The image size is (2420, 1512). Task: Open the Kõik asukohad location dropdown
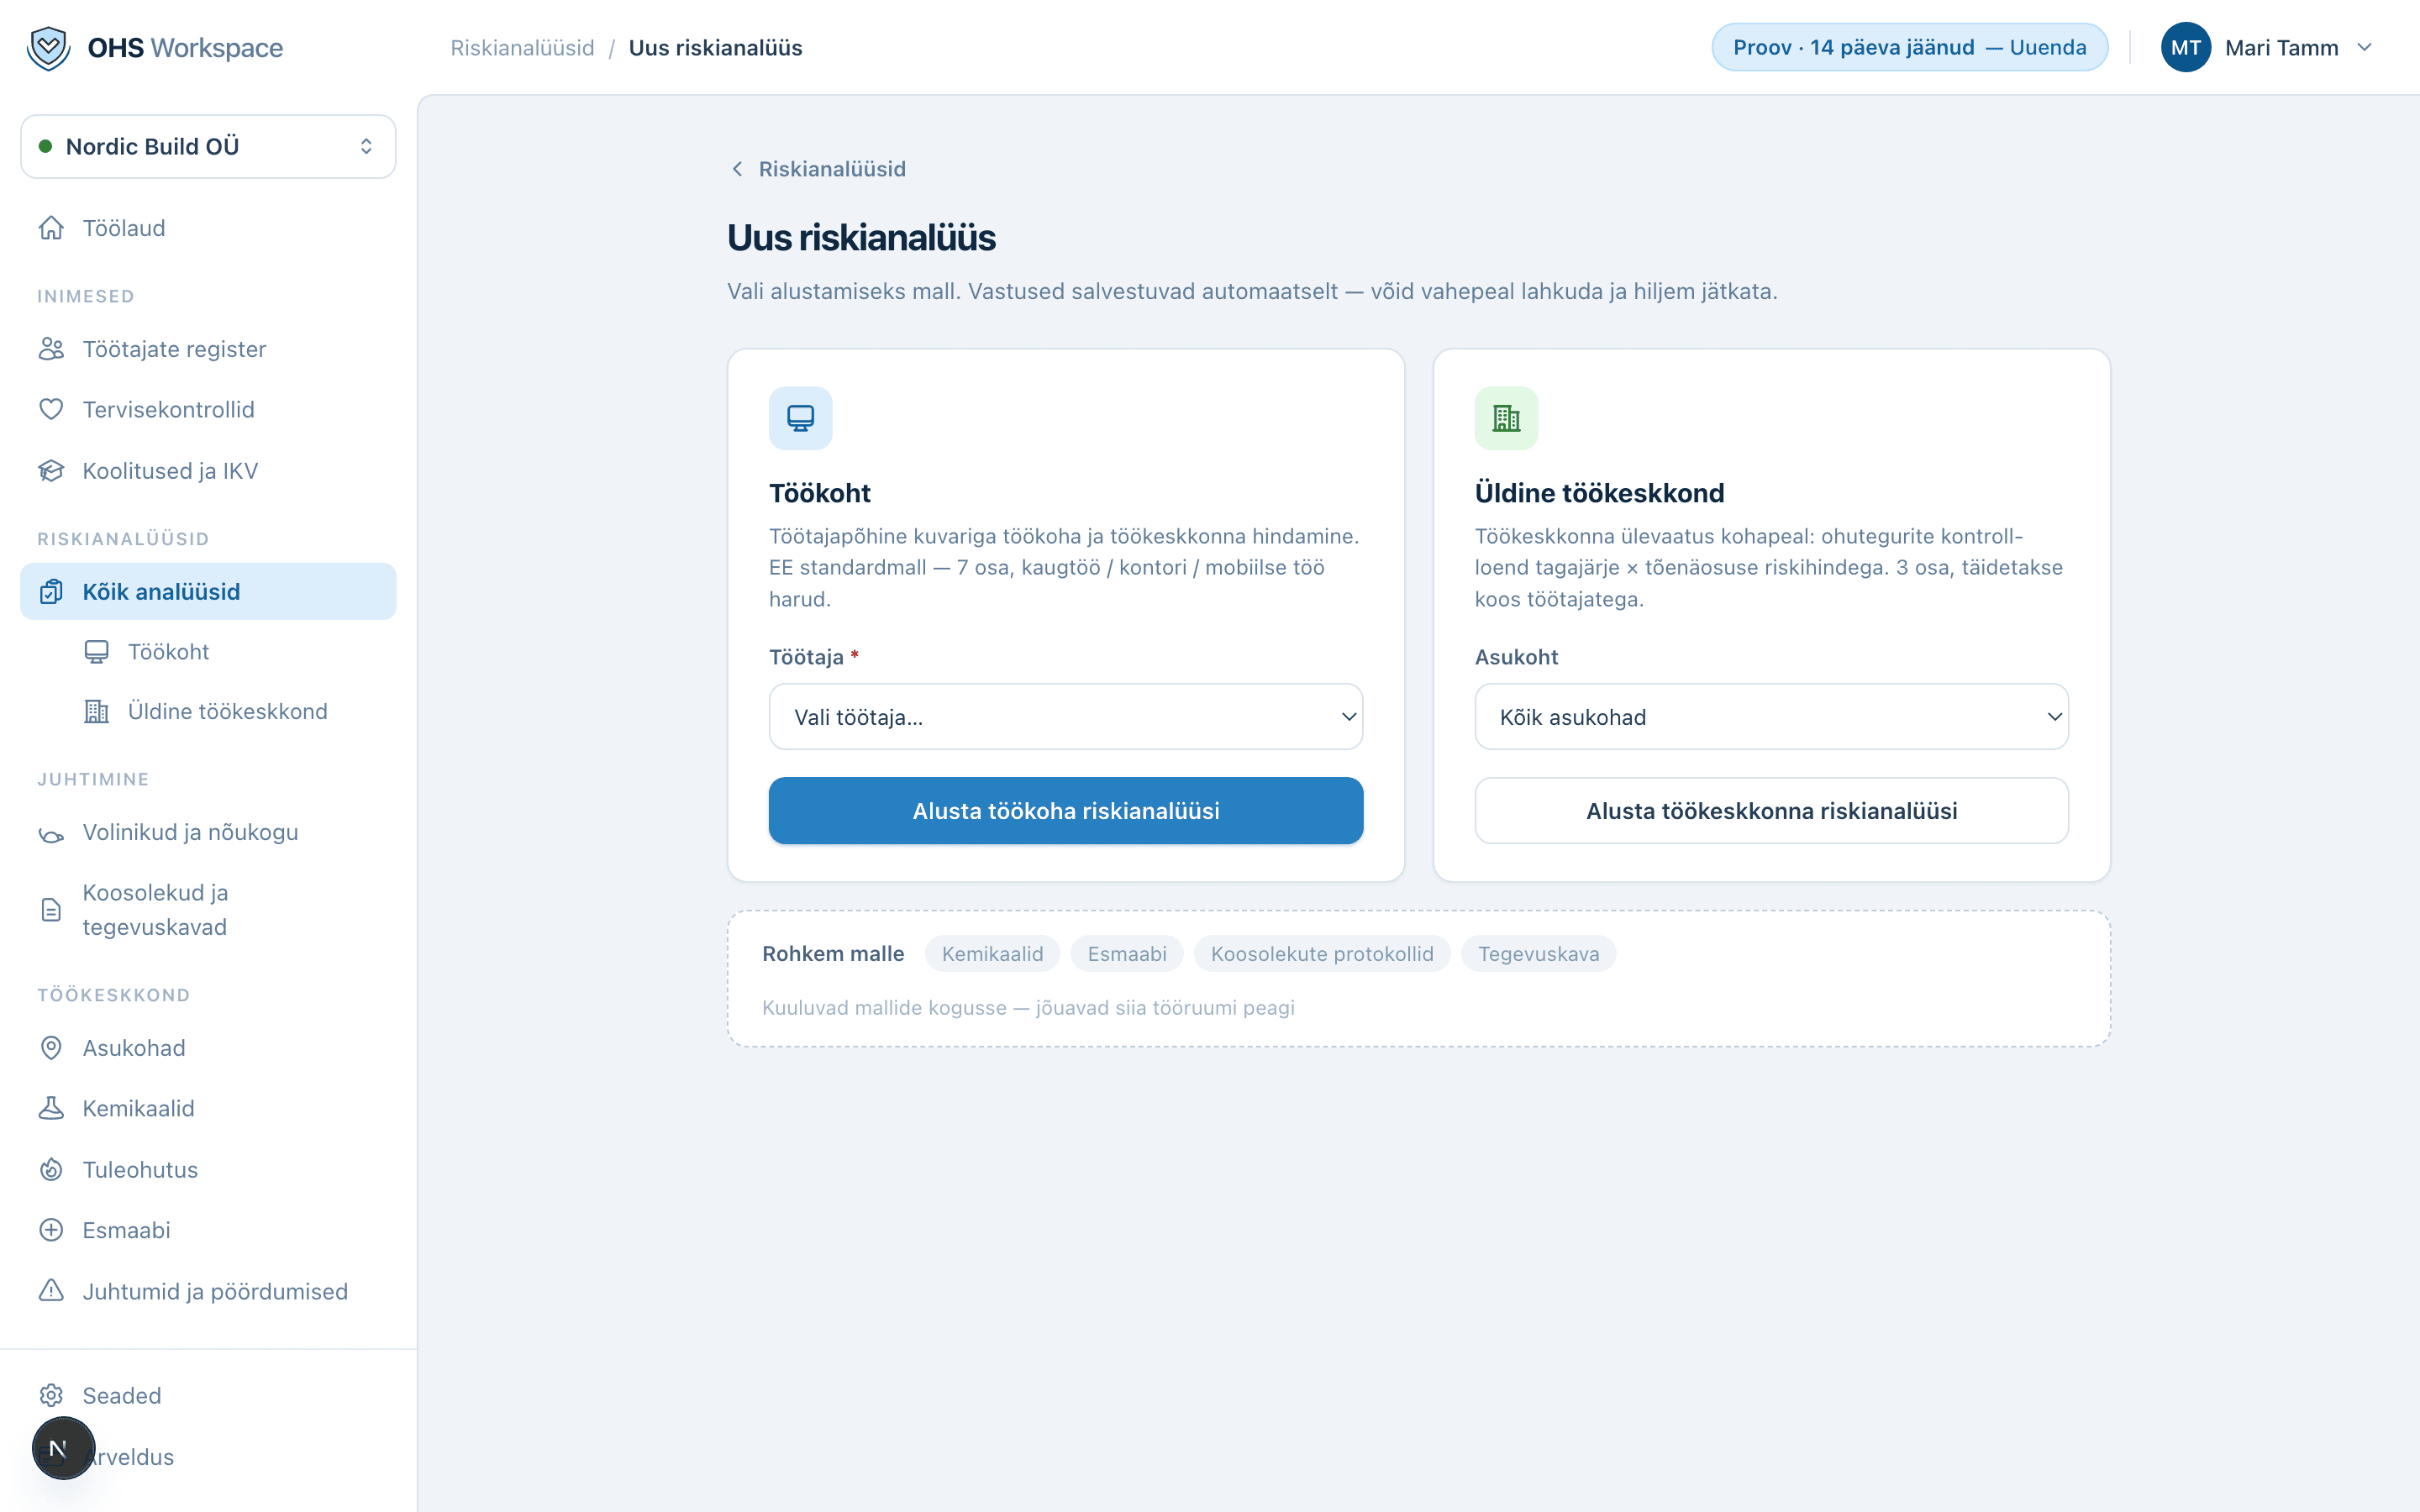(1771, 716)
